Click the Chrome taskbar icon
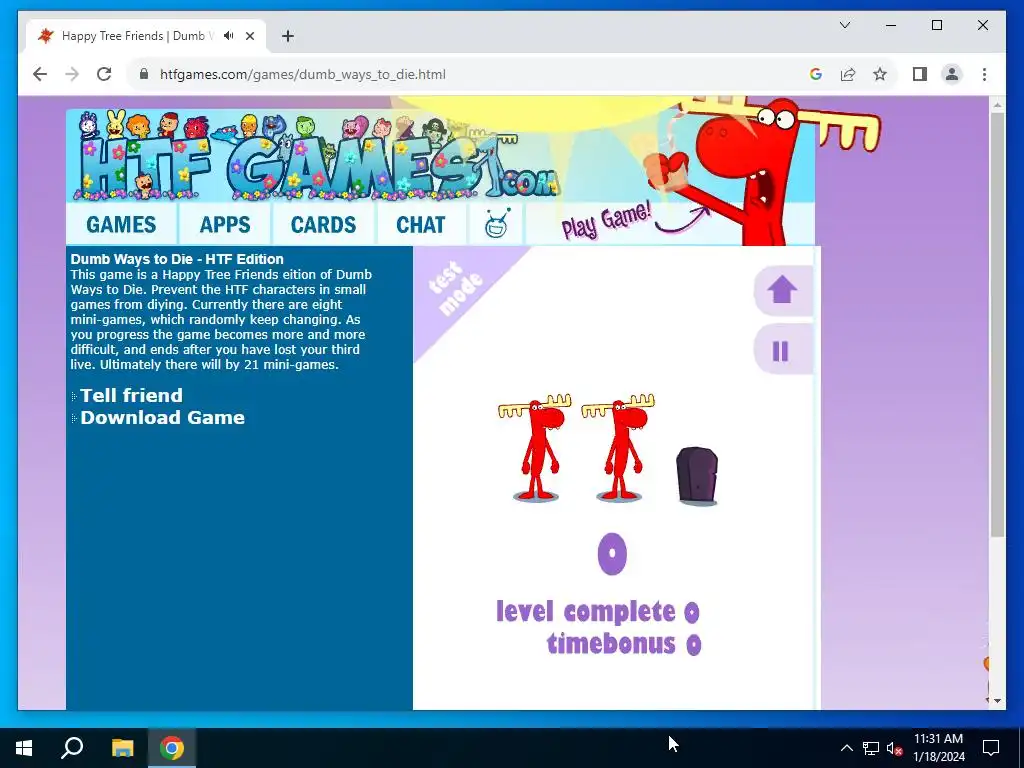Viewport: 1024px width, 768px height. coord(172,748)
